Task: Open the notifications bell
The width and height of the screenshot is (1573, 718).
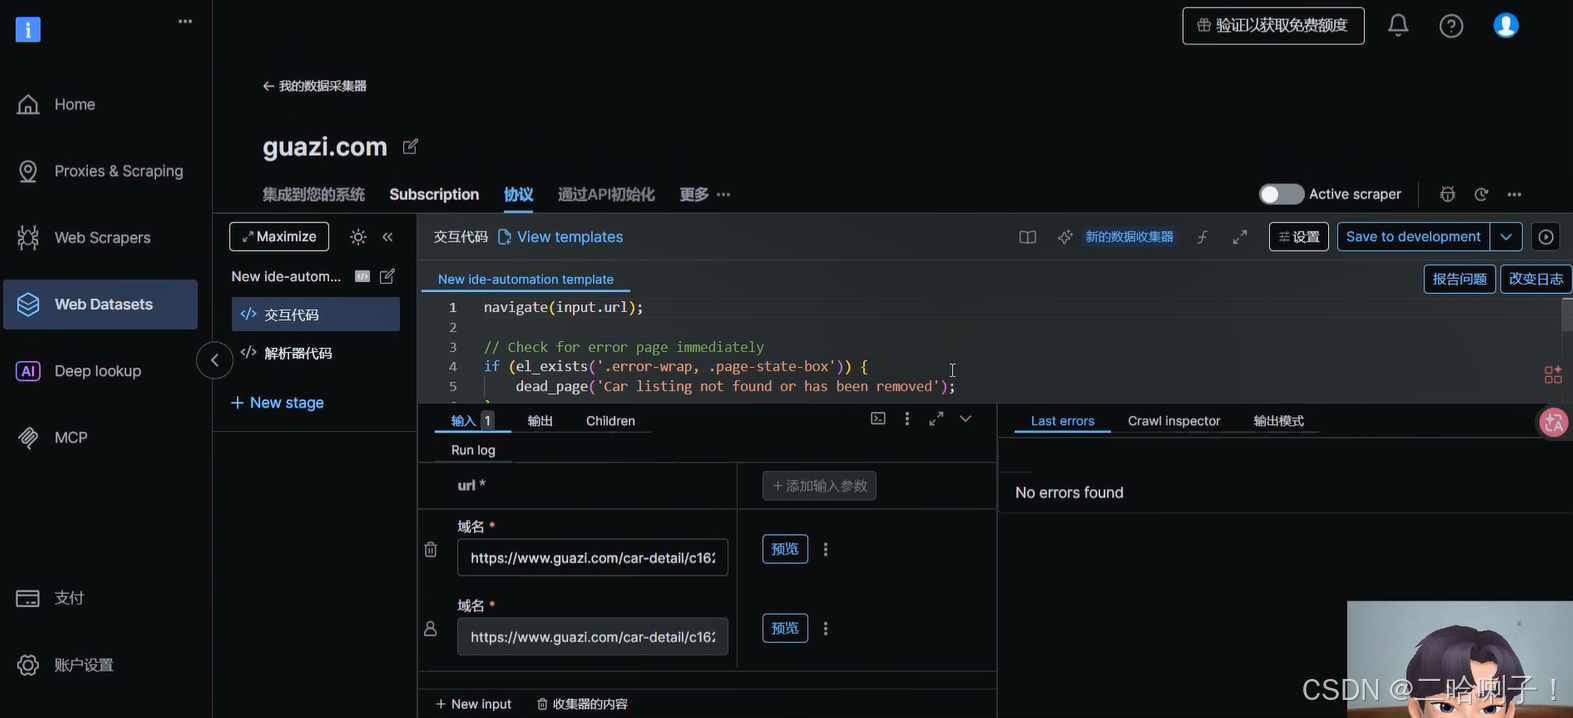Action: click(1398, 25)
